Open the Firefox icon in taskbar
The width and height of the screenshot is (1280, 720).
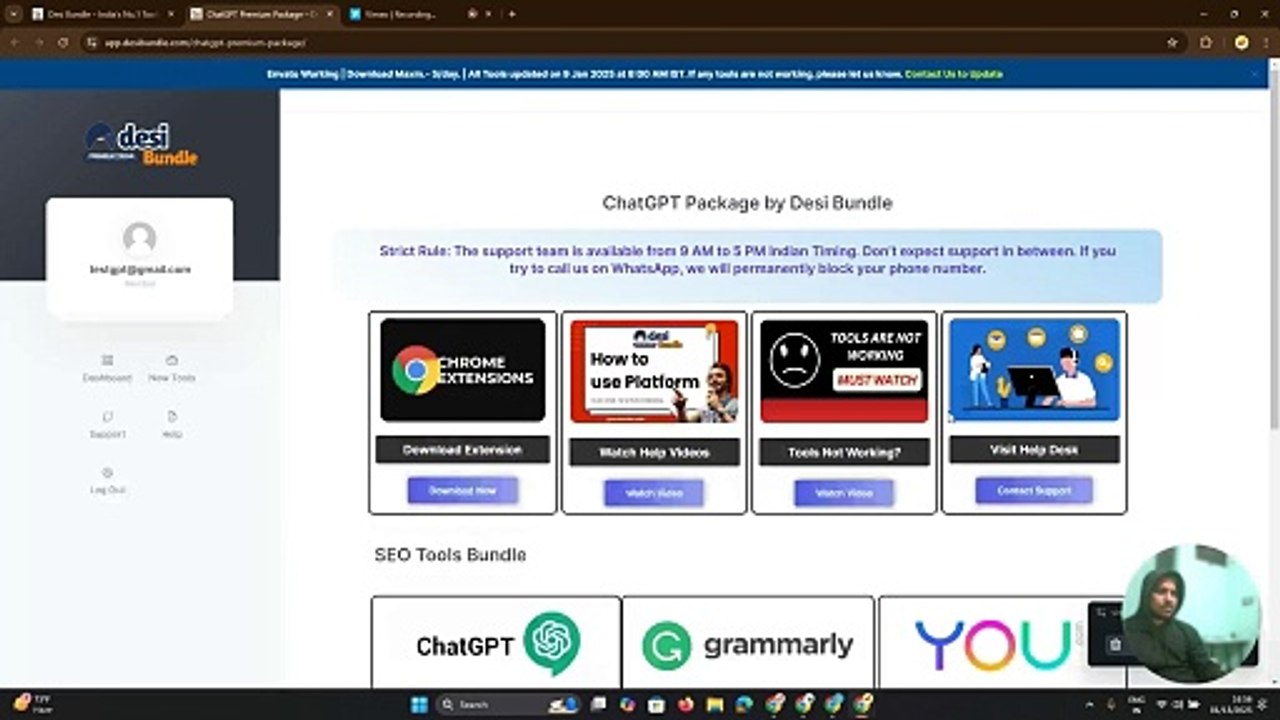click(685, 704)
